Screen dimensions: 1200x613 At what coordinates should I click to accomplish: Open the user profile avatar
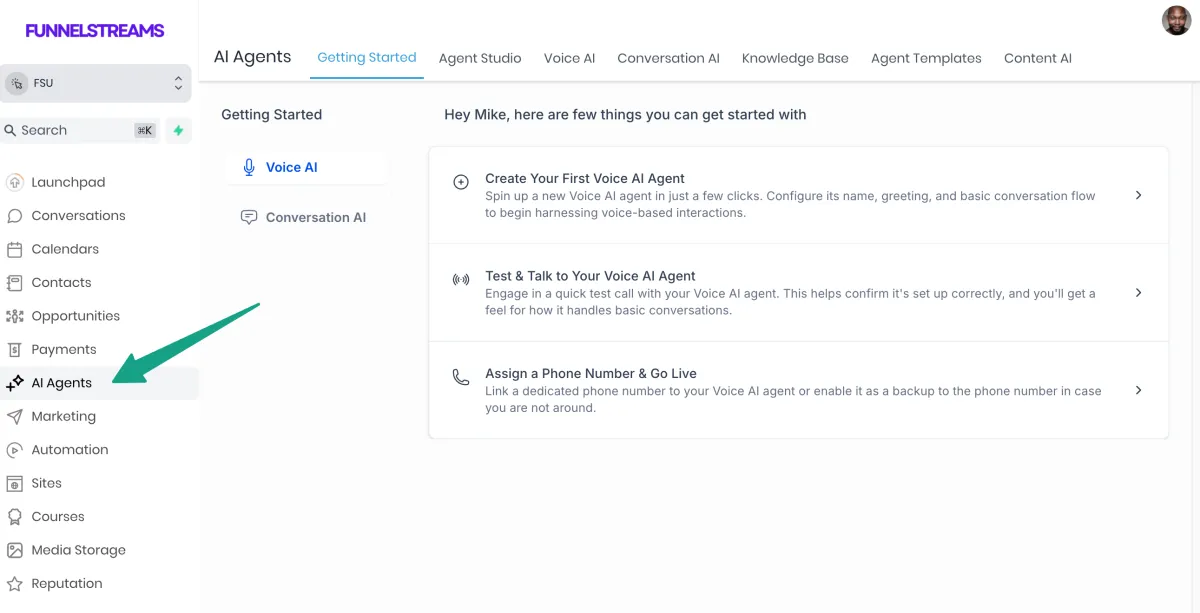click(1176, 20)
